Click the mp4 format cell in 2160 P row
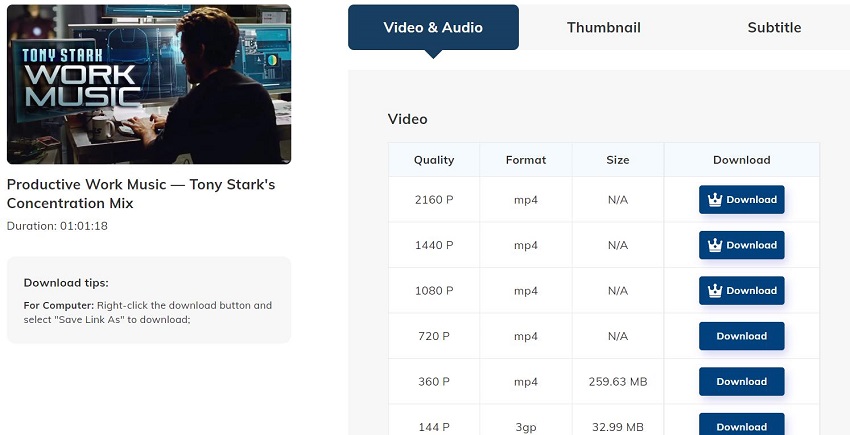850x435 pixels. point(526,200)
